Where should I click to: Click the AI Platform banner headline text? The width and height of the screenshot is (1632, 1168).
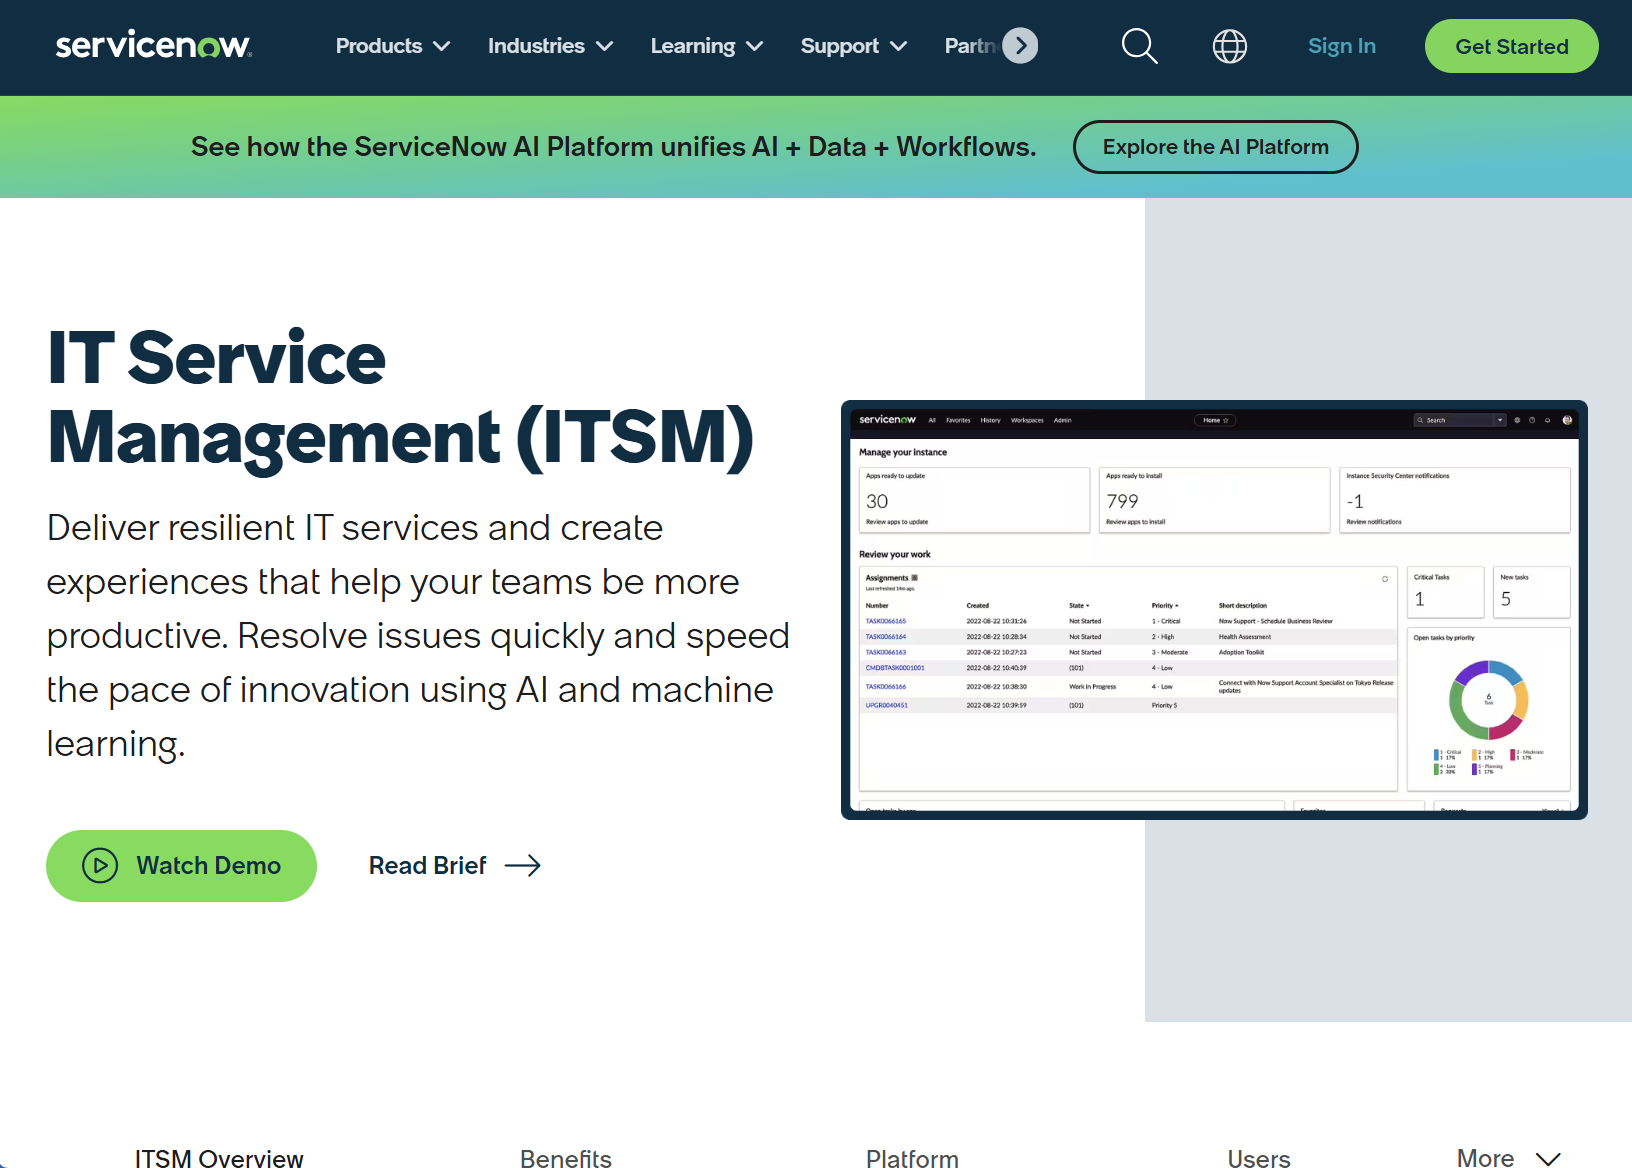point(614,147)
